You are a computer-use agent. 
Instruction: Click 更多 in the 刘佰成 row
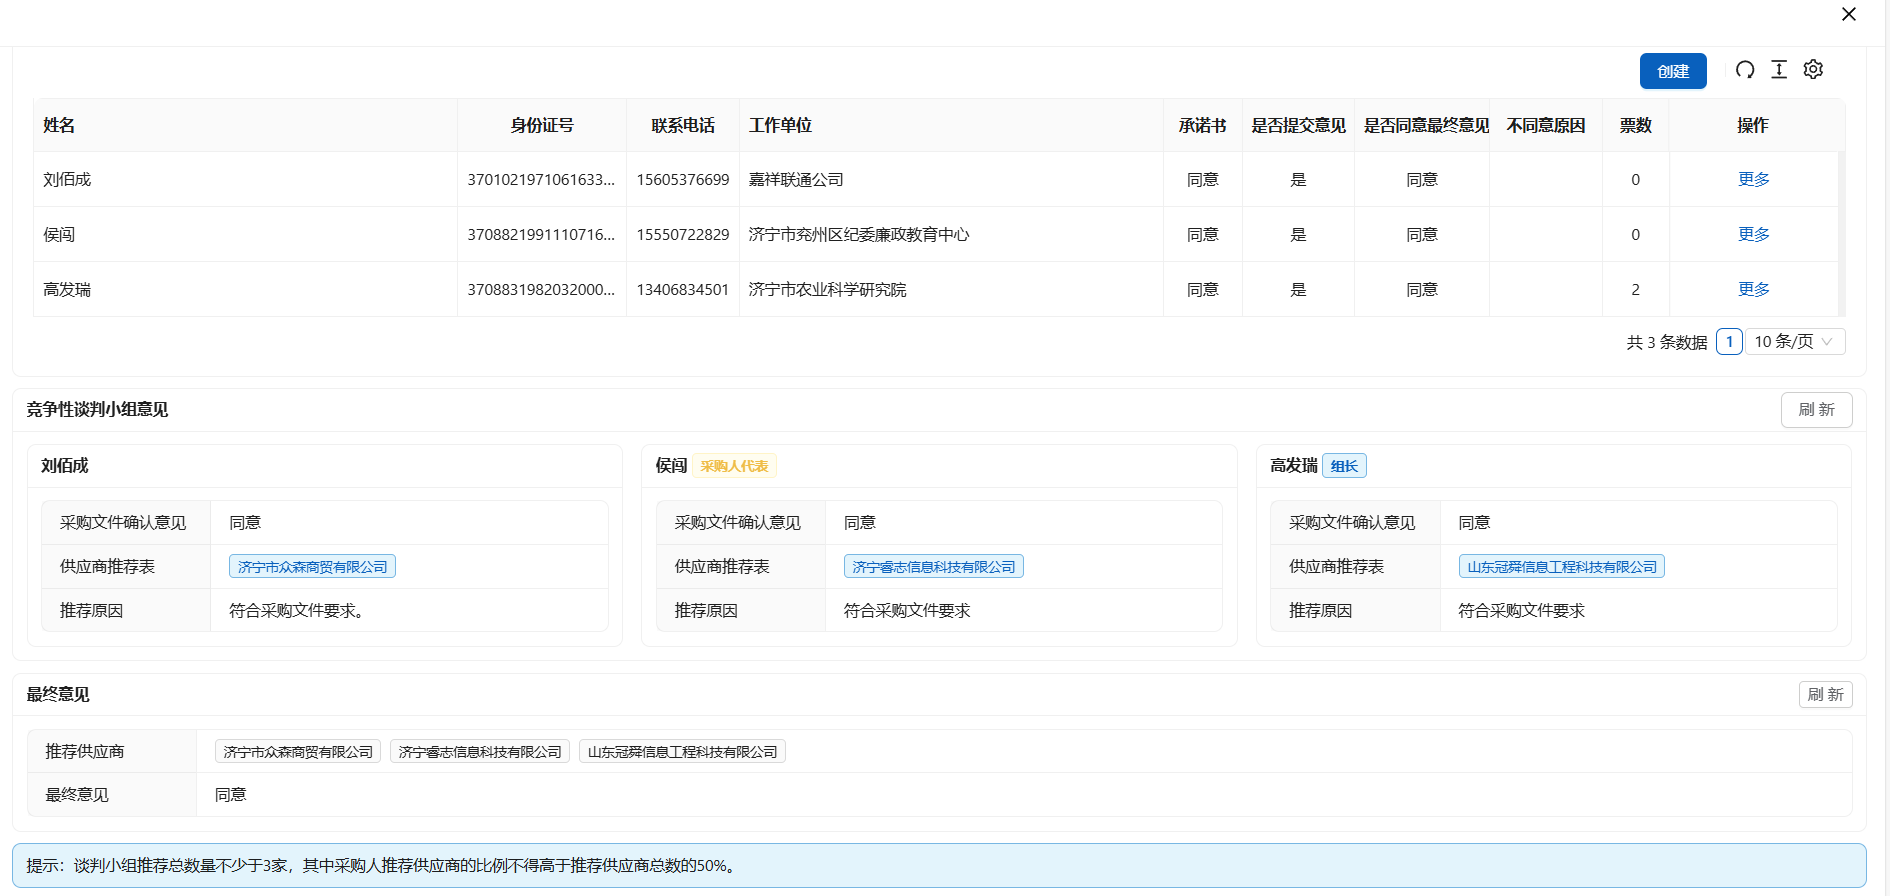[x=1754, y=179]
